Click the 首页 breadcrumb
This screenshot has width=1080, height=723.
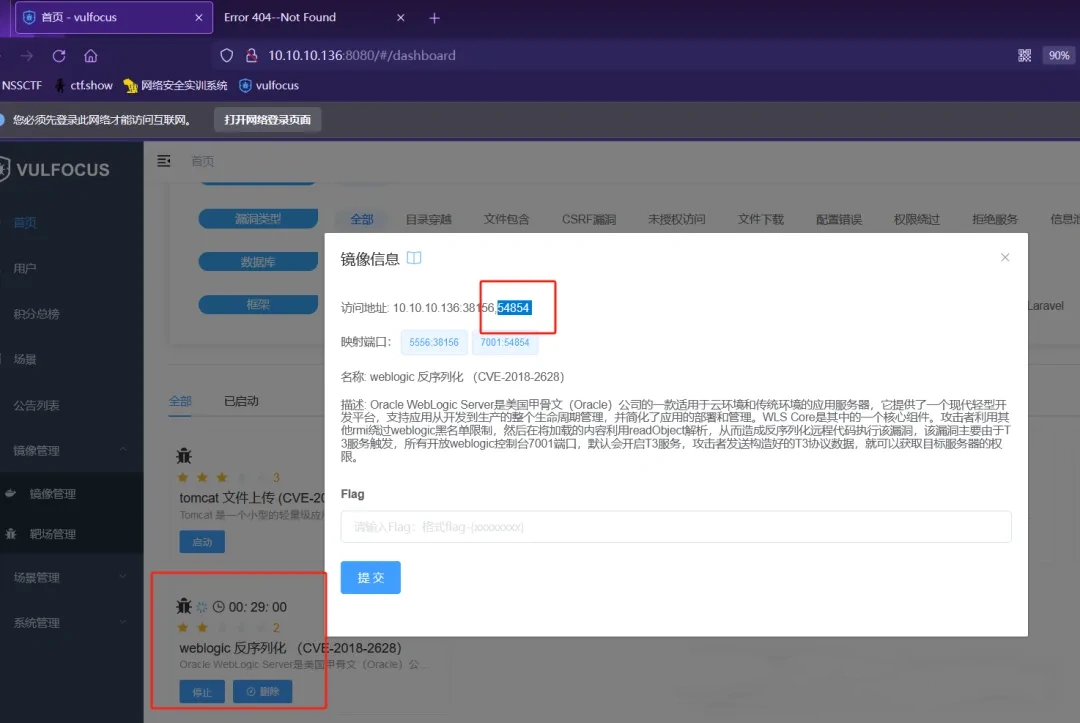[x=202, y=161]
